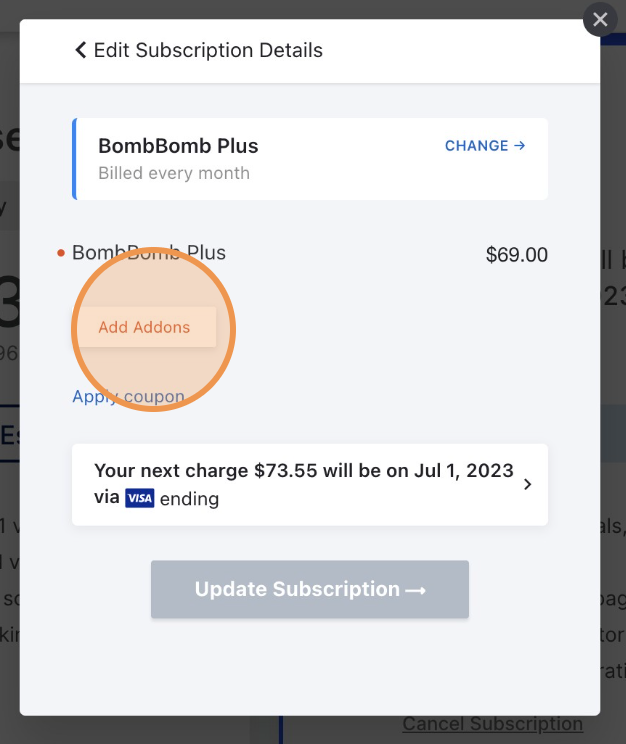626x744 pixels.
Task: Click the Apply coupon link
Action: click(128, 396)
